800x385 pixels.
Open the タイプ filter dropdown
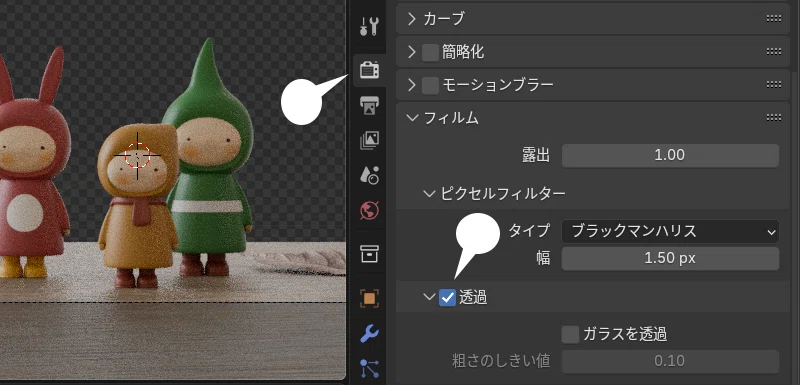coord(670,232)
